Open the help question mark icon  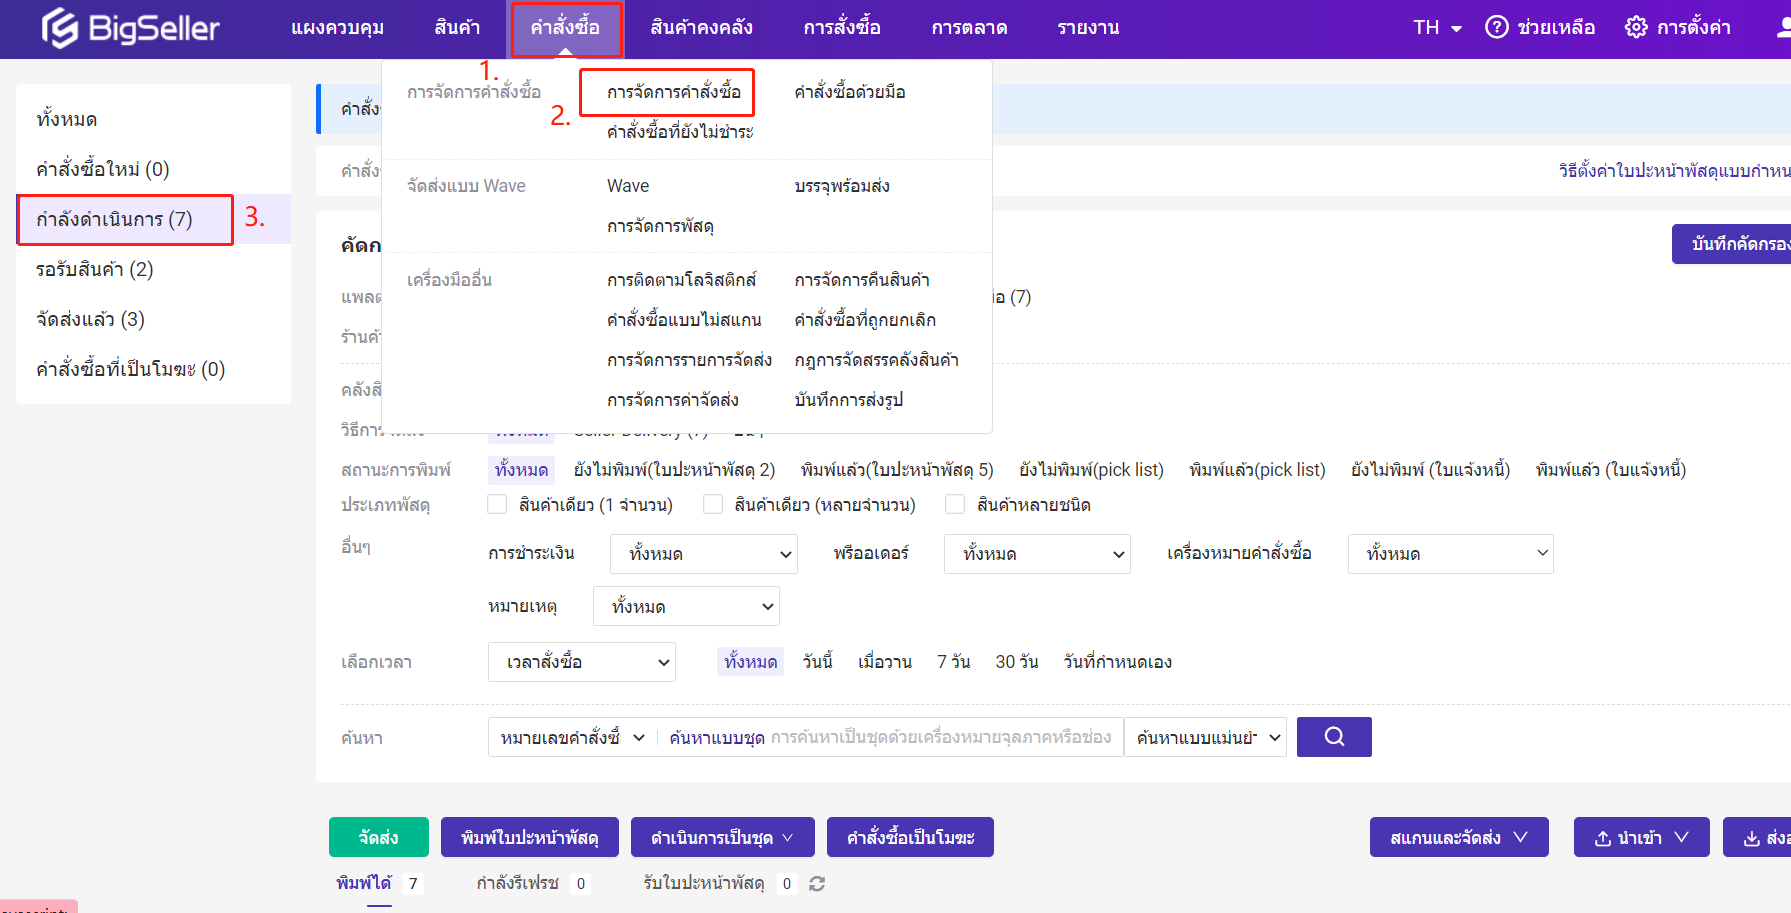(x=1496, y=27)
